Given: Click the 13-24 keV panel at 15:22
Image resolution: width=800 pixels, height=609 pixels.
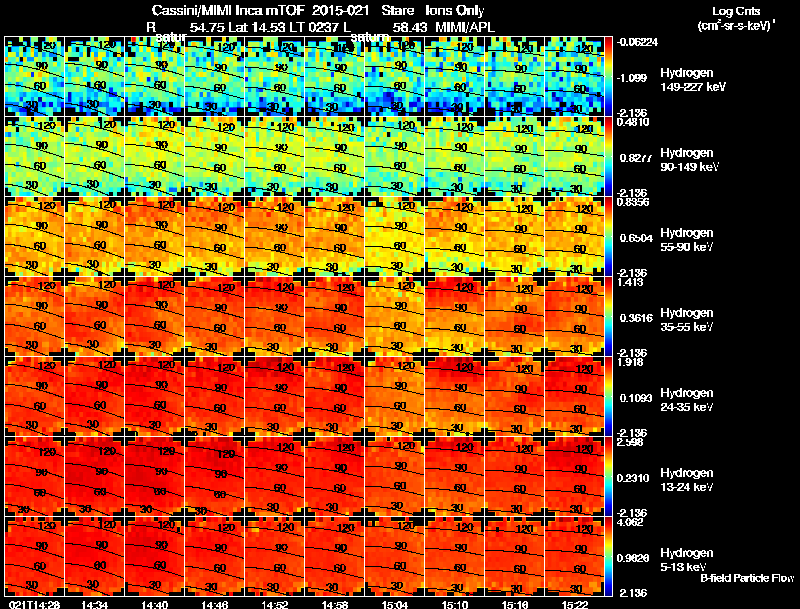Looking at the screenshot, I should point(574,476).
